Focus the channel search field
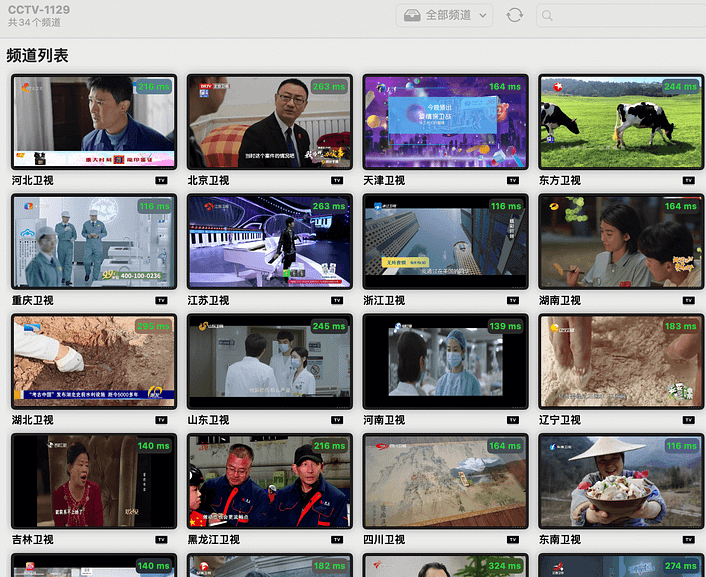 coord(621,16)
